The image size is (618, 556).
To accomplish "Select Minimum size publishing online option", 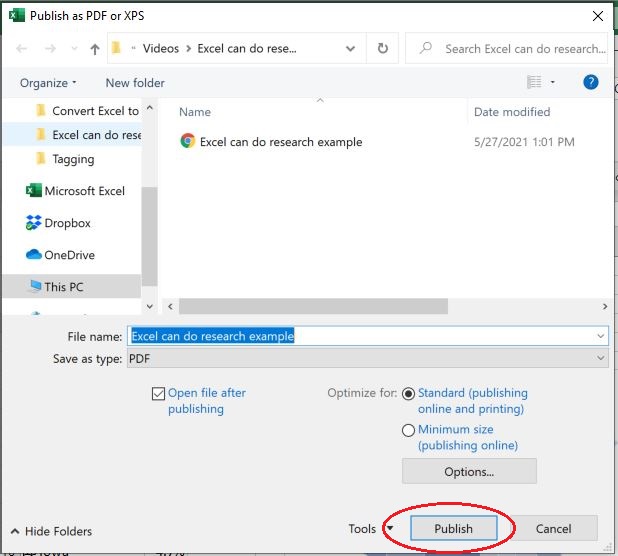I will point(408,430).
